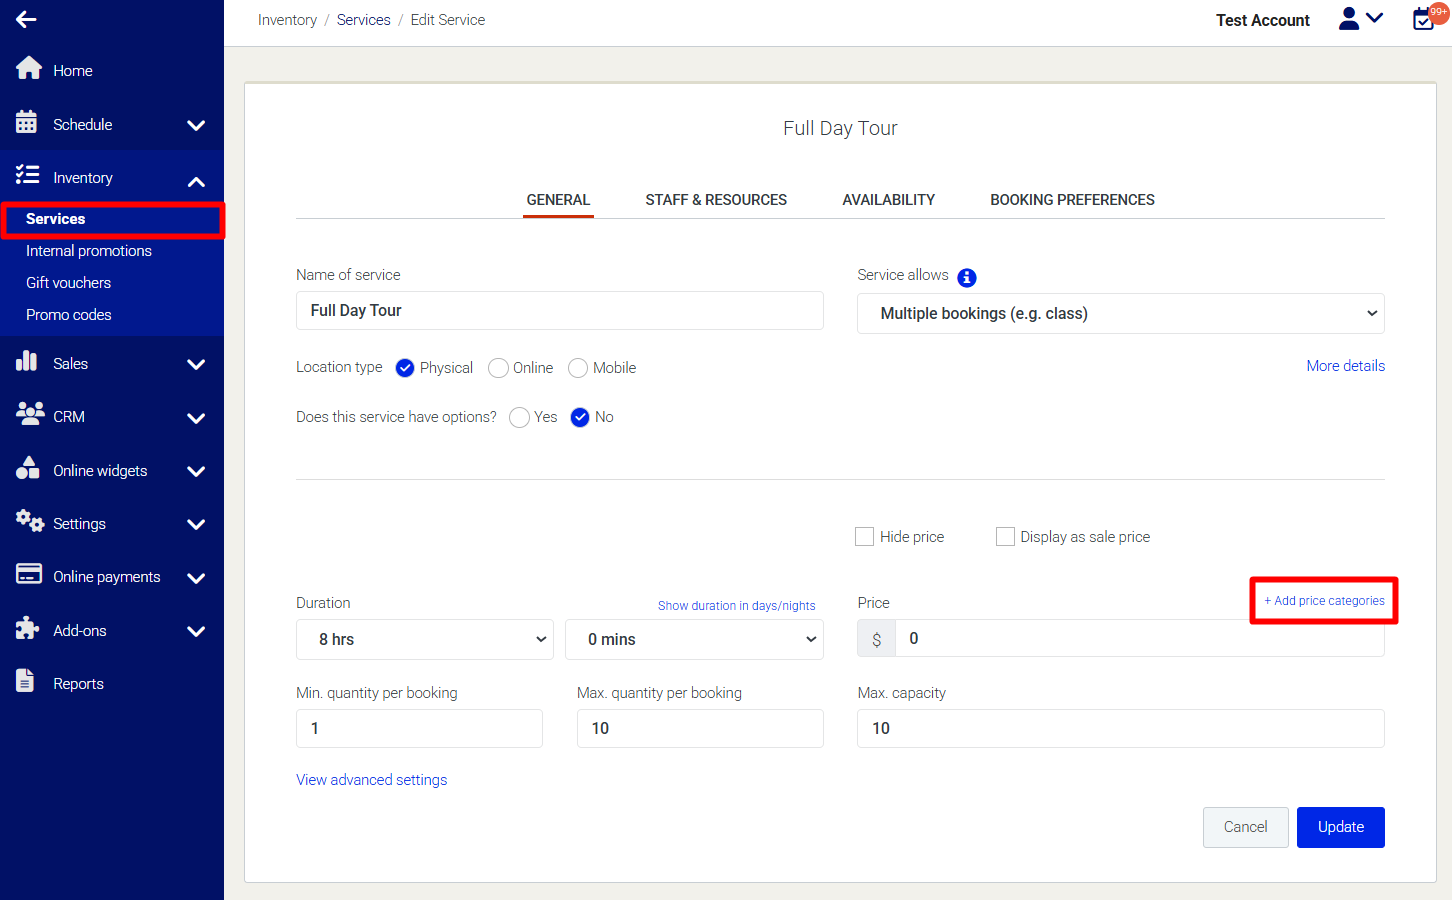Enable the Hide price checkbox
This screenshot has width=1452, height=900.
tap(865, 537)
